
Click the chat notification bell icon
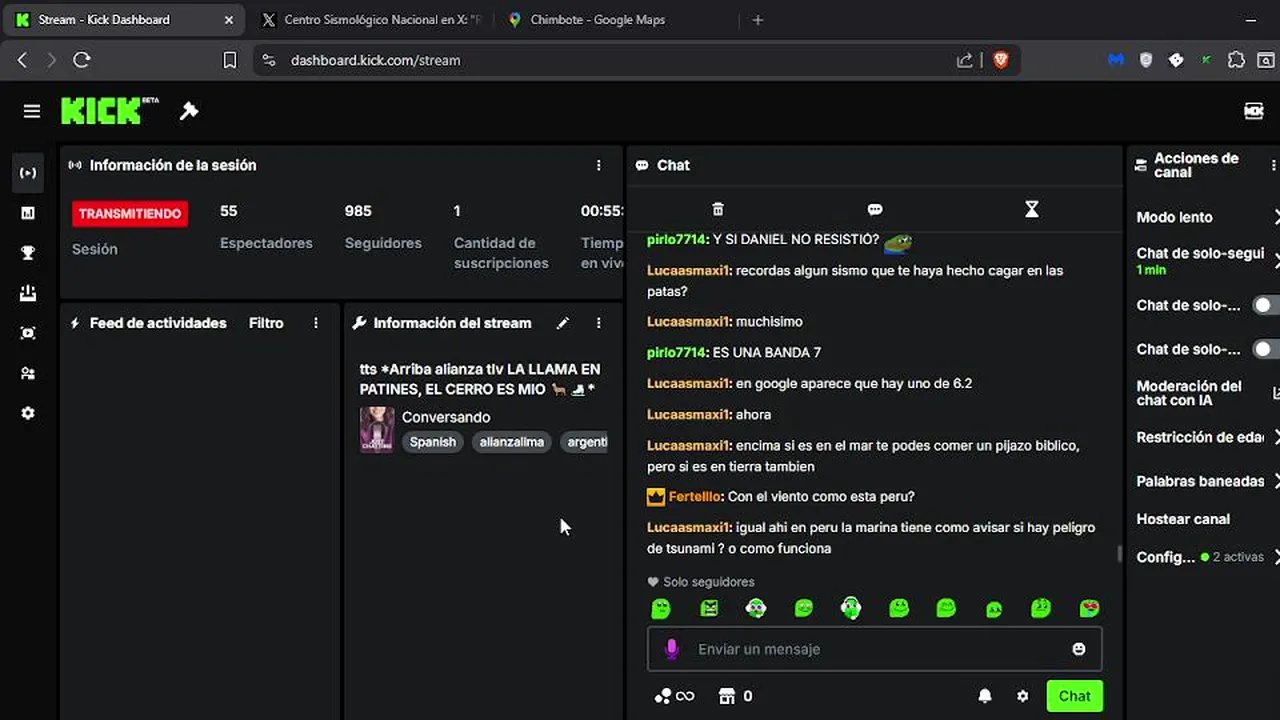click(x=985, y=696)
